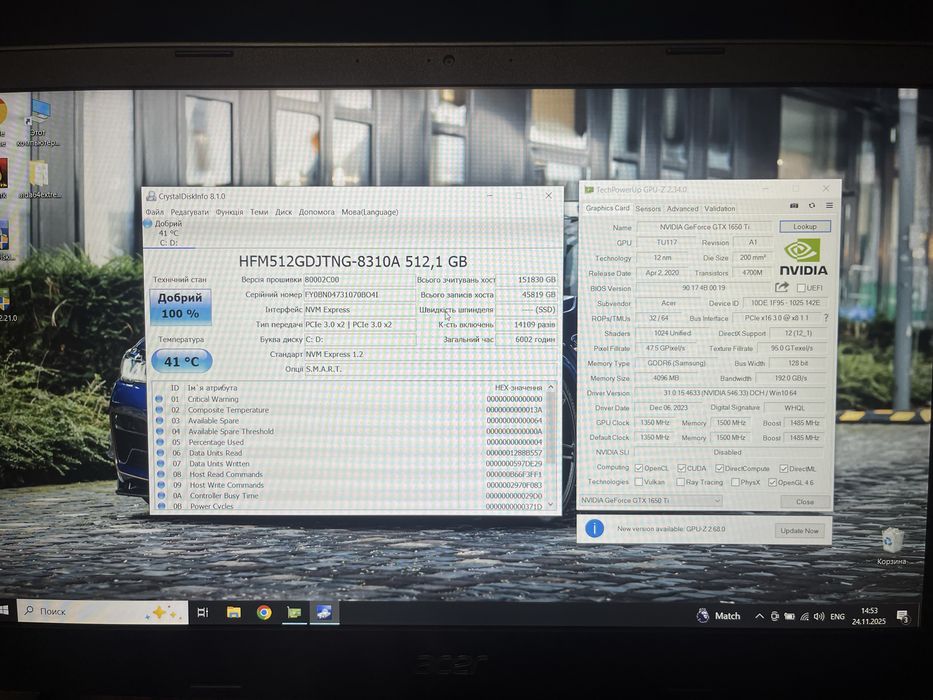
Task: Open 'Функція' menu
Action: (x=229, y=212)
